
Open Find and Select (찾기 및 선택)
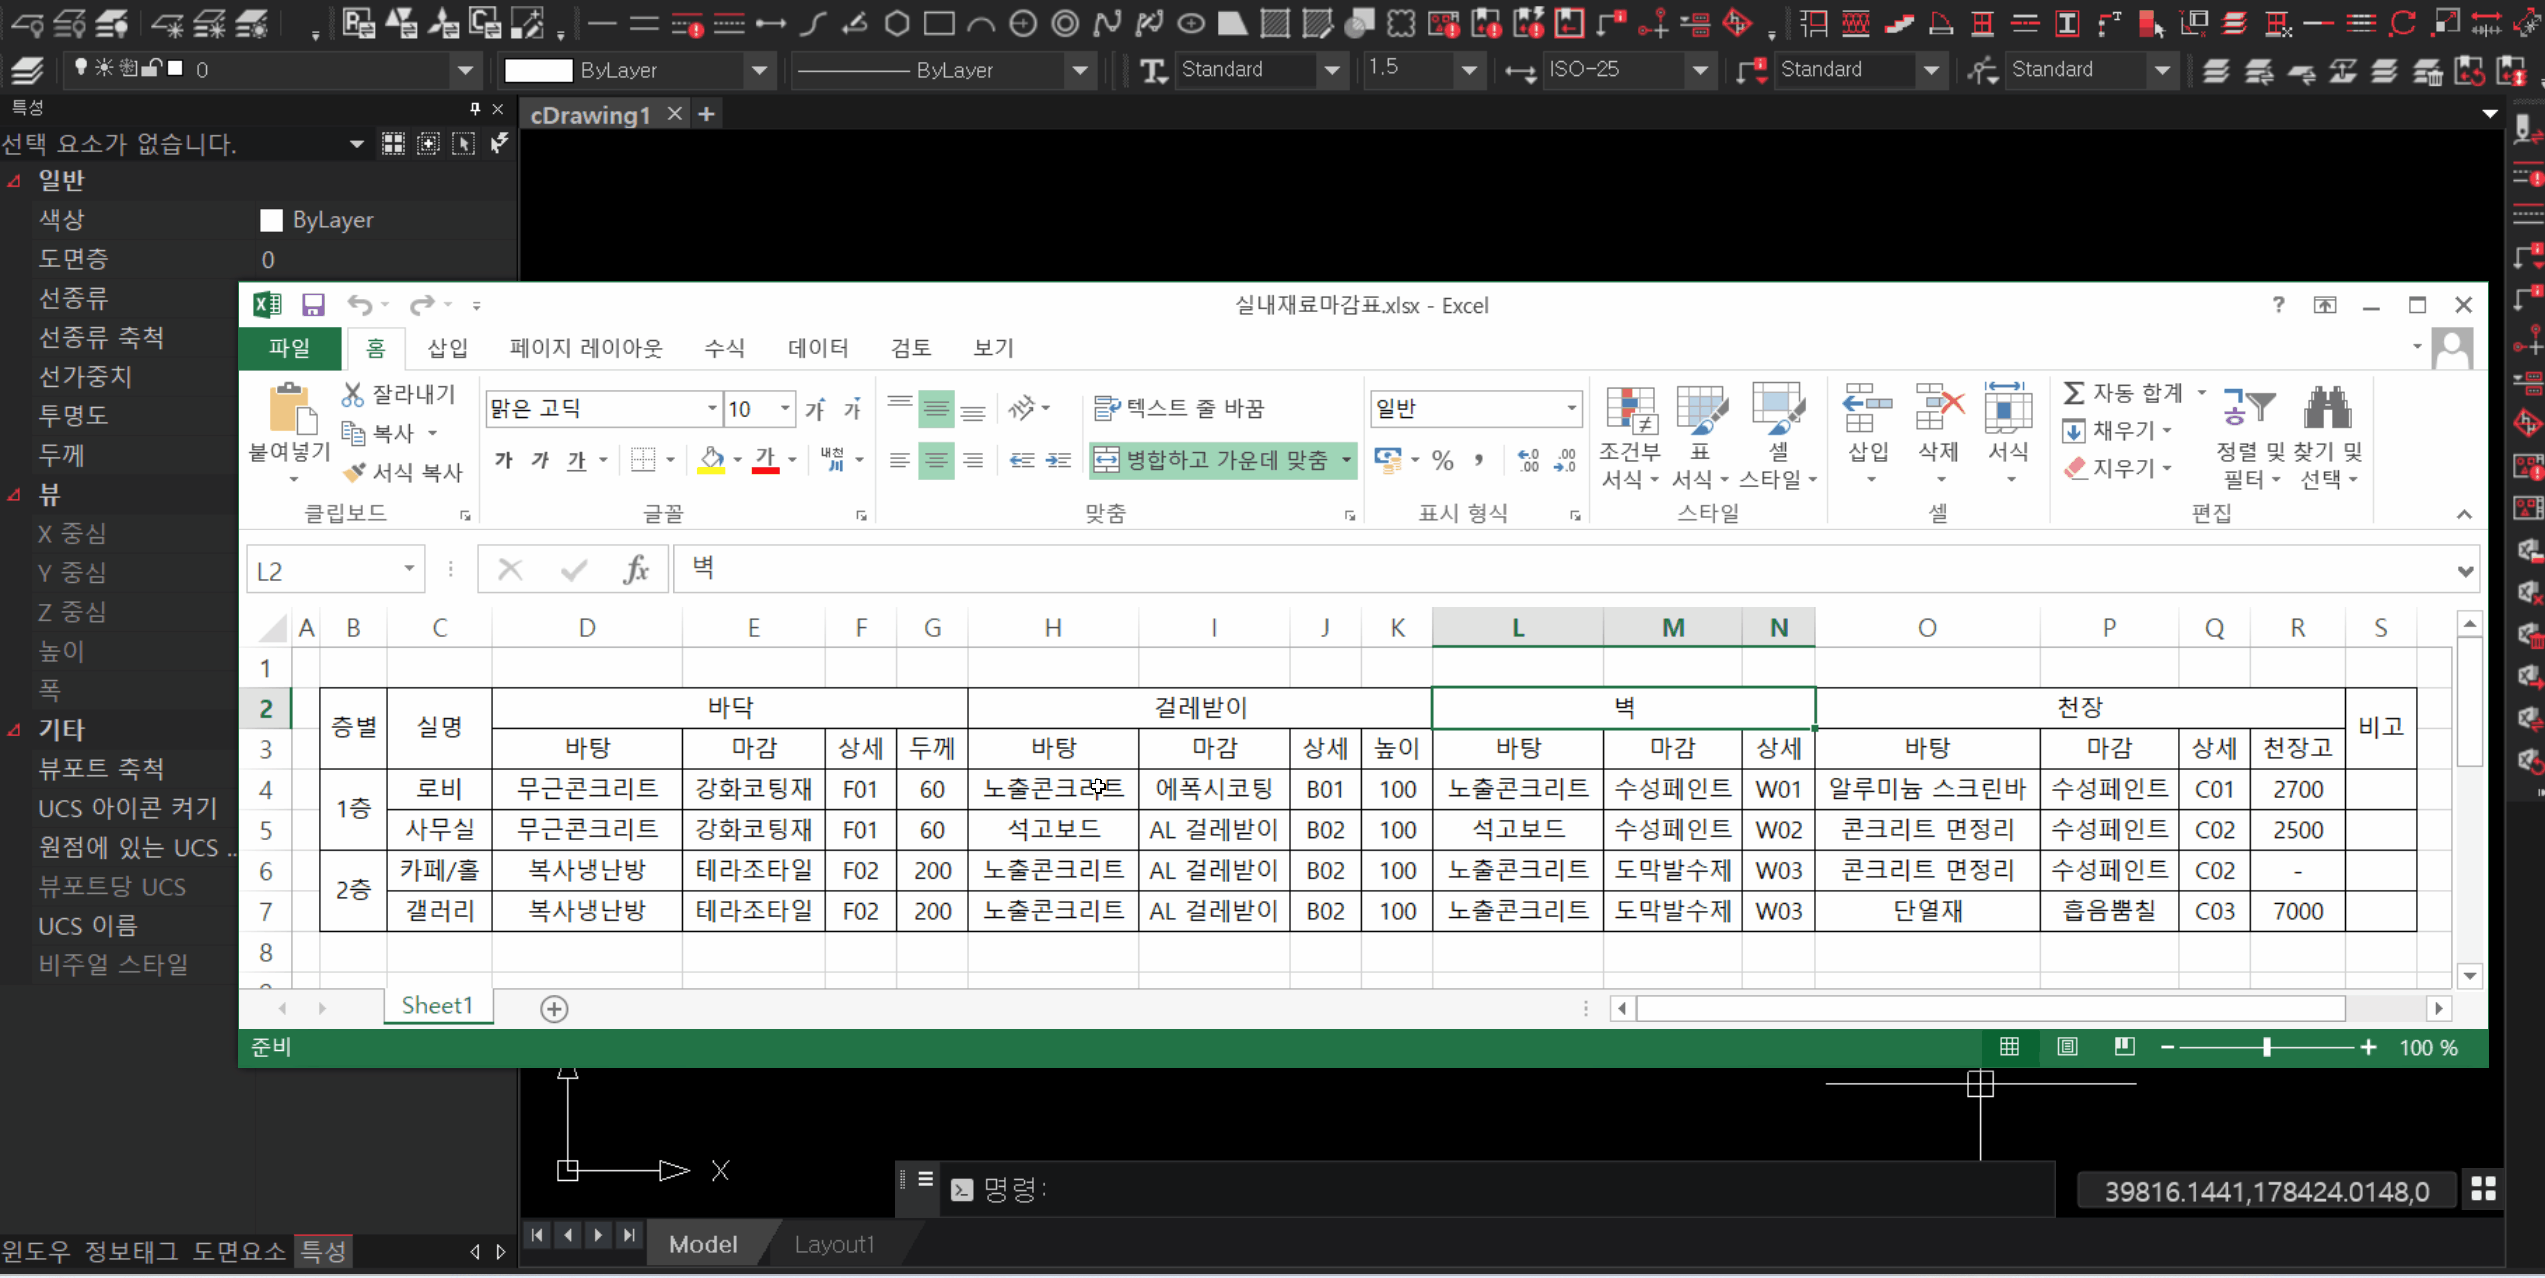coord(2328,436)
